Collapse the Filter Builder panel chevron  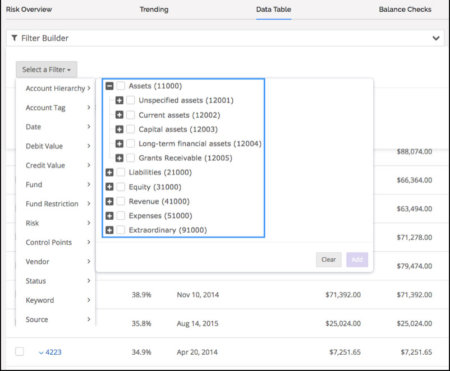436,38
